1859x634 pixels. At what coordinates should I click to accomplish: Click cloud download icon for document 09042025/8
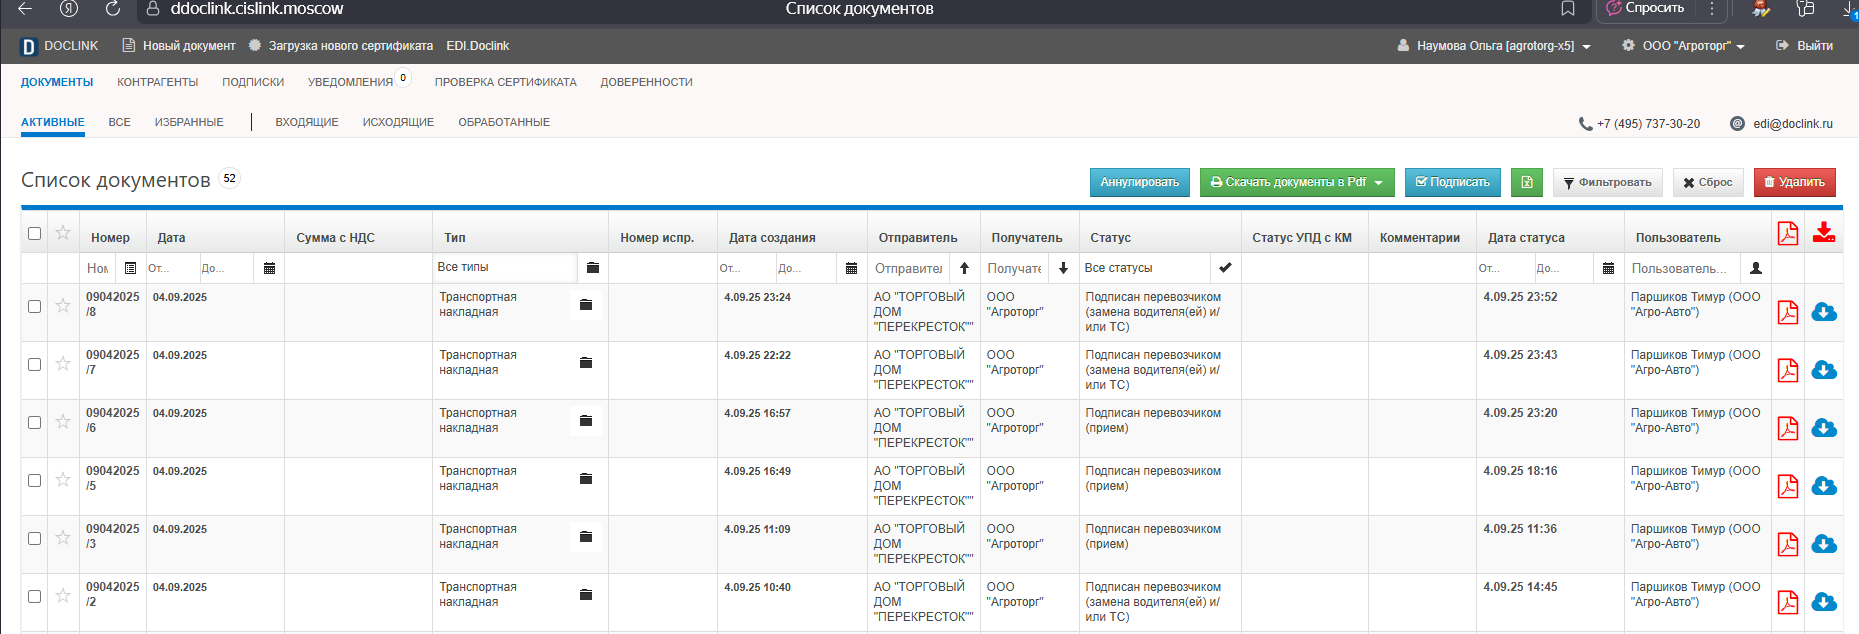[x=1824, y=312]
